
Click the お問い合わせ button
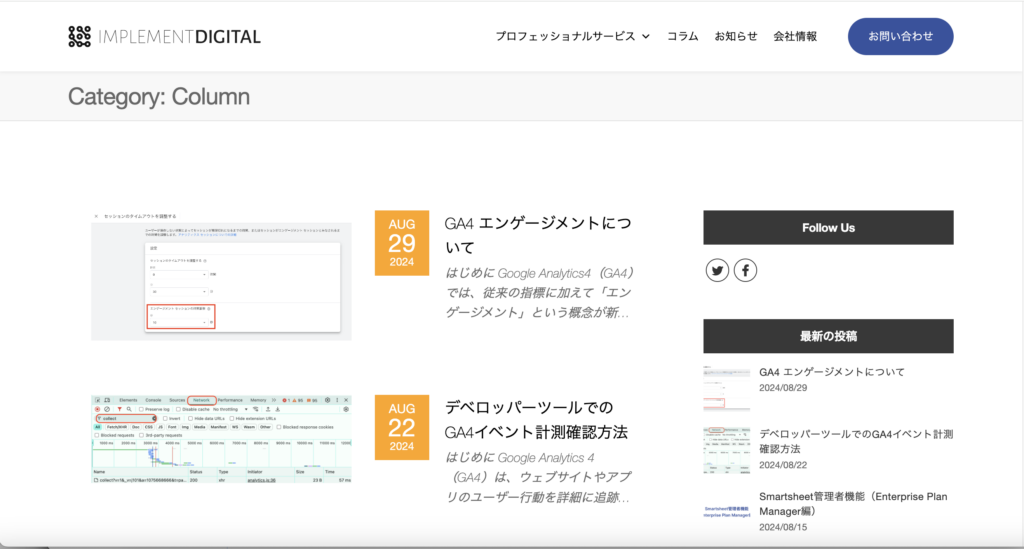tap(901, 37)
